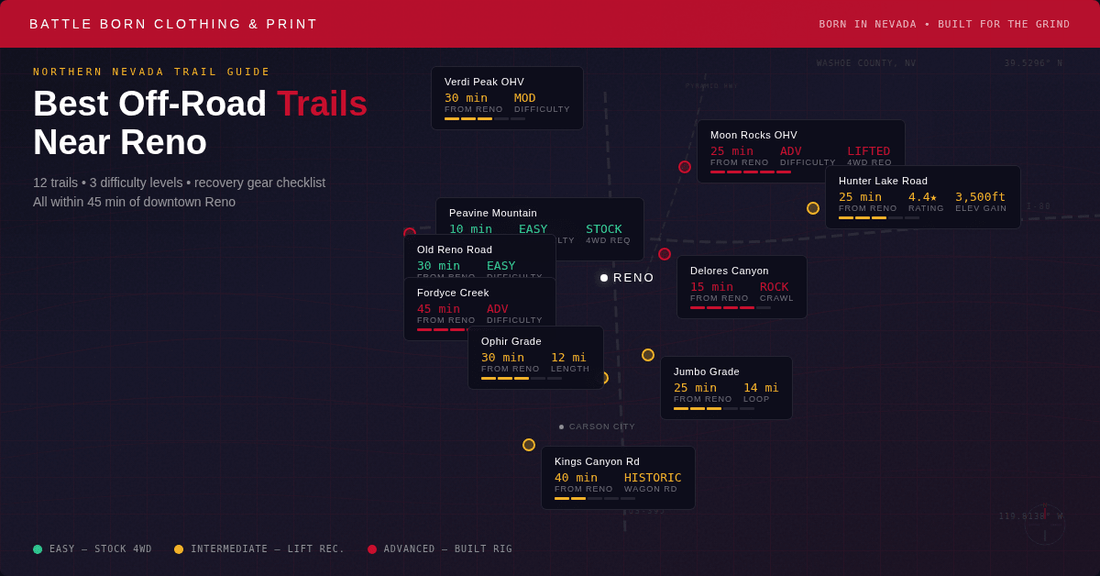Click the yellow marker left of Hunter Lake Road
The height and width of the screenshot is (576, 1100).
[813, 208]
